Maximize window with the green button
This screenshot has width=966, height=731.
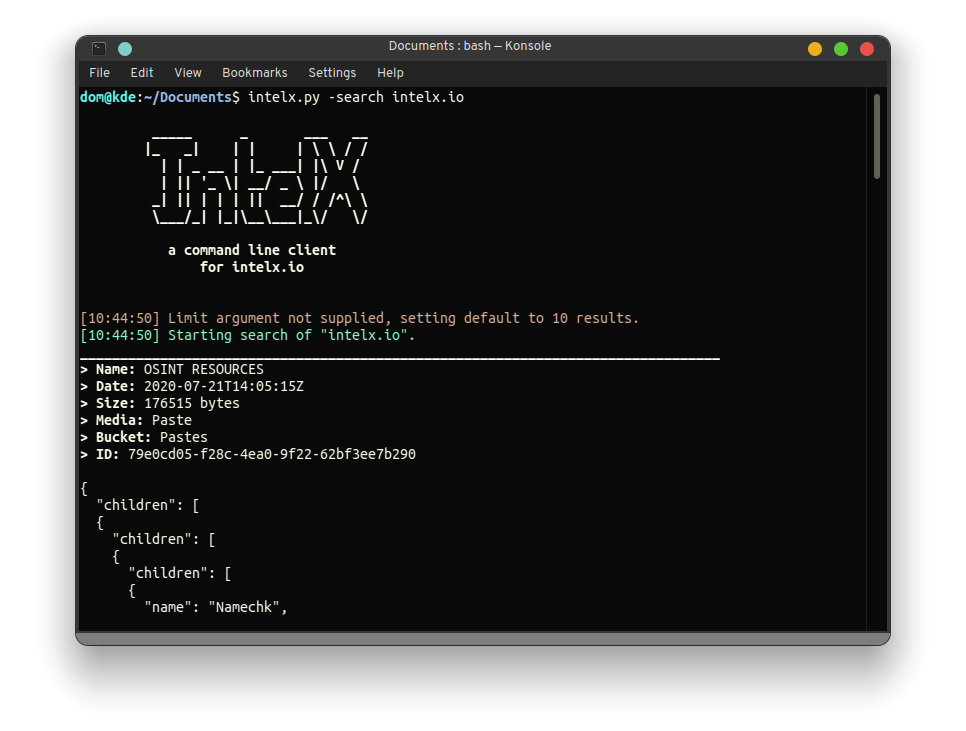click(x=840, y=49)
